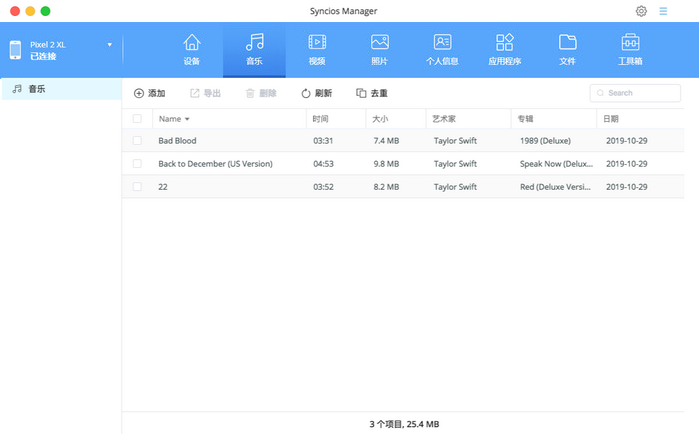Toggle the select-all checkbox in header
Screen dimensions: 699x439
pyautogui.click(x=137, y=119)
